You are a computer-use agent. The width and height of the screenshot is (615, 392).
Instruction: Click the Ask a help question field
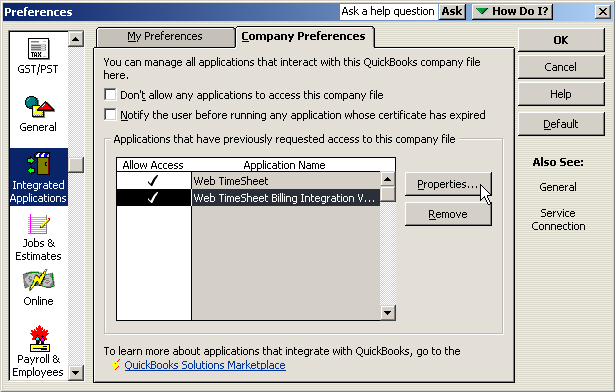[x=388, y=11]
